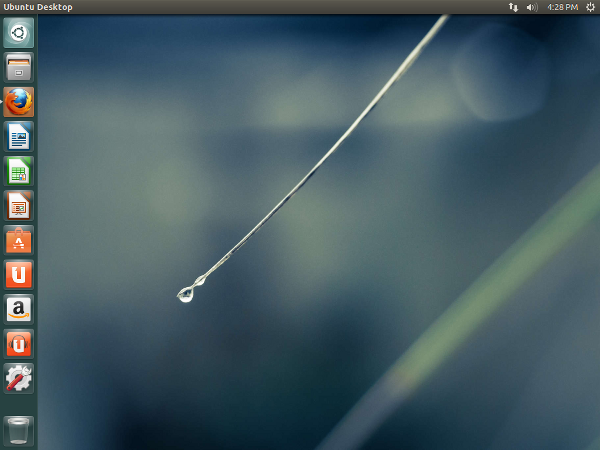Open Ubuntu One launcher icon

[18, 275]
